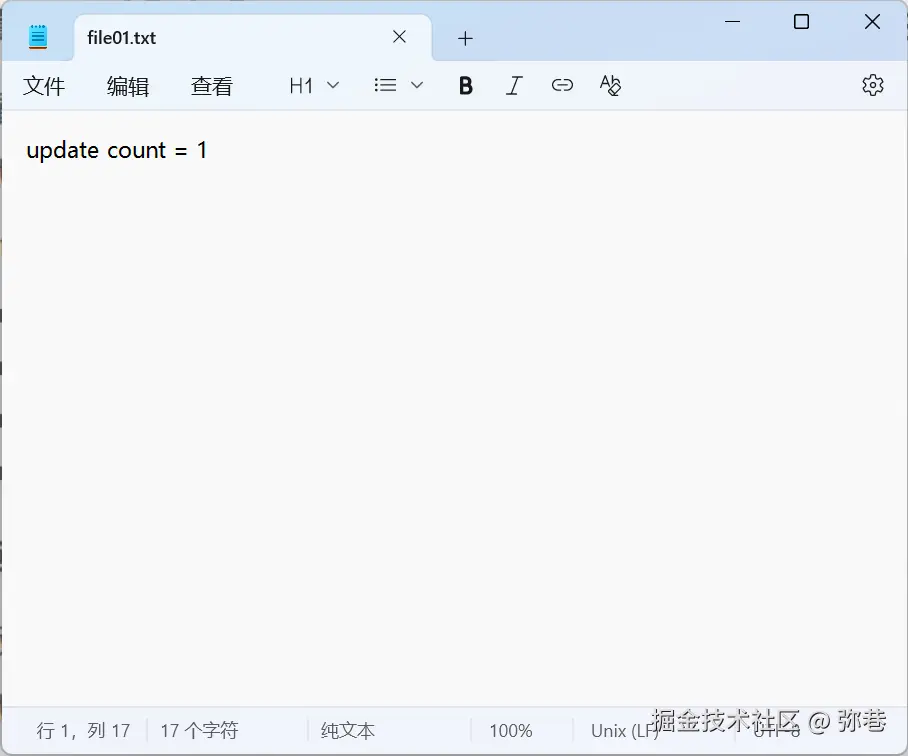Click the 纯文本 status bar entry
This screenshot has width=908, height=756.
coord(347,731)
